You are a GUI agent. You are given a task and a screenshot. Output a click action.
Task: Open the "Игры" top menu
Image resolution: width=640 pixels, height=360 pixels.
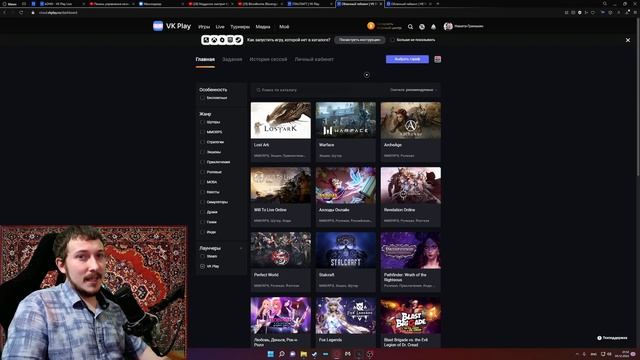(x=204, y=27)
